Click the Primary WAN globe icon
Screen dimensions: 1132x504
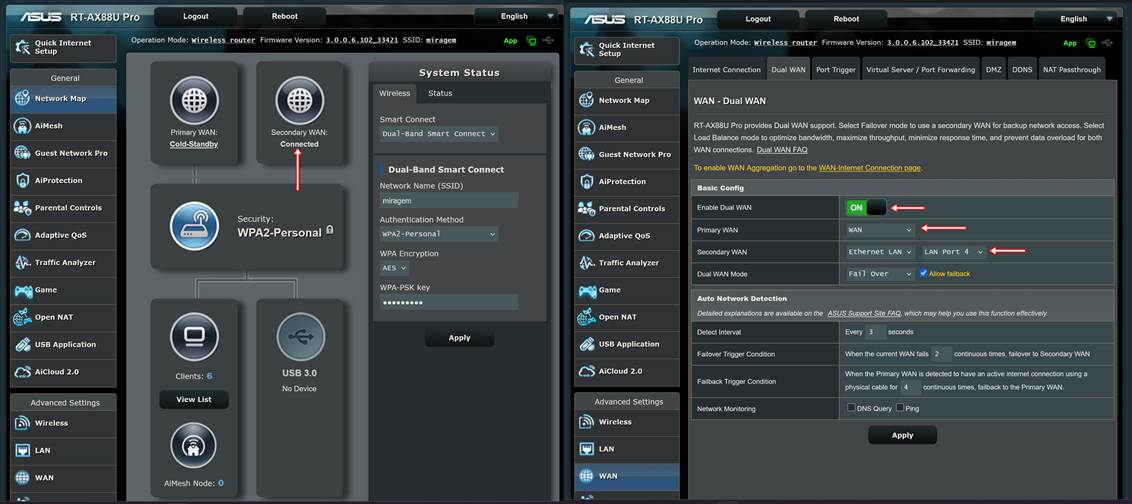pyautogui.click(x=194, y=100)
